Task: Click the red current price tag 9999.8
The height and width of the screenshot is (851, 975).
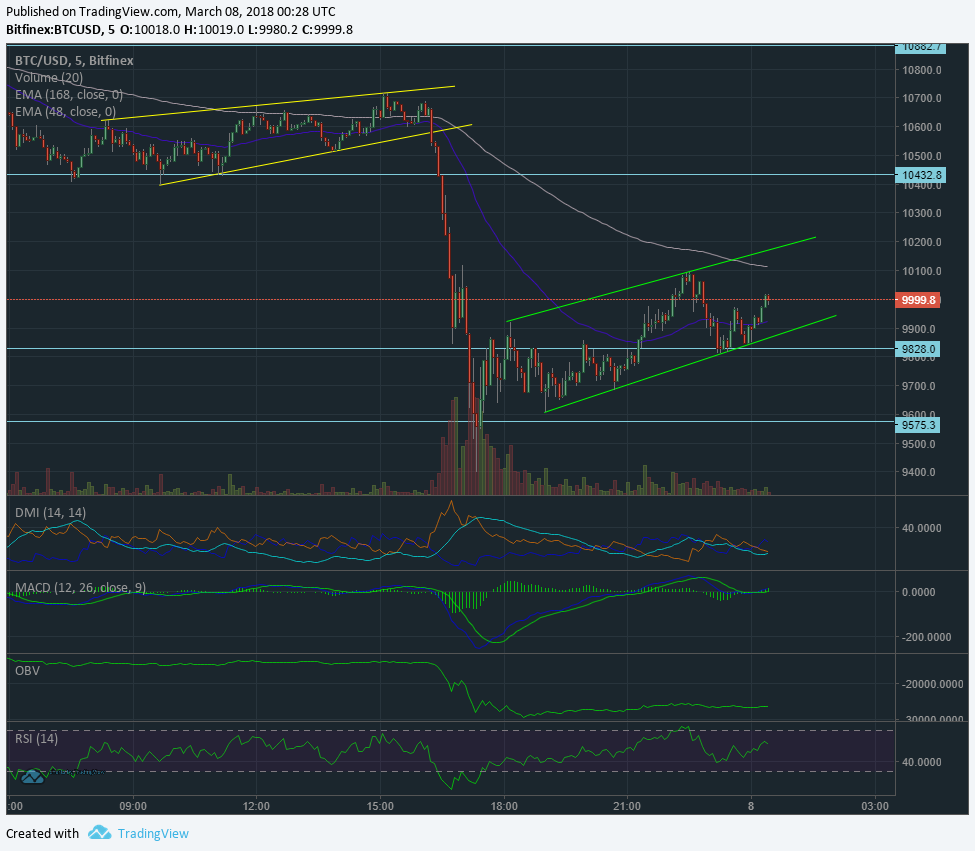Action: click(918, 300)
